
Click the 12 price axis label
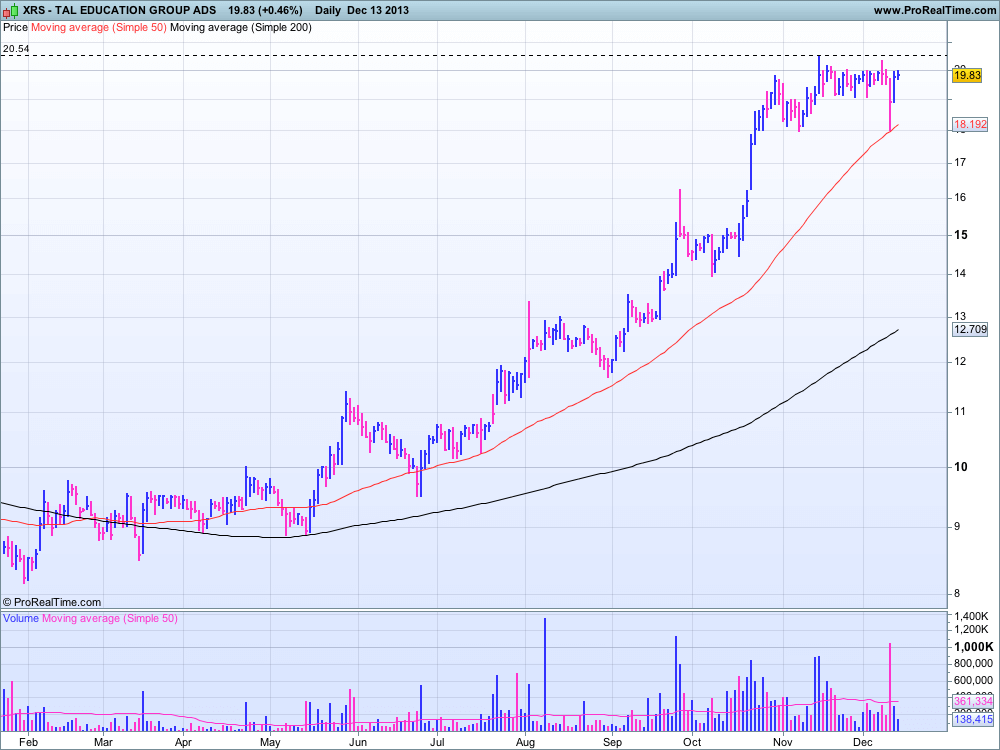point(960,362)
